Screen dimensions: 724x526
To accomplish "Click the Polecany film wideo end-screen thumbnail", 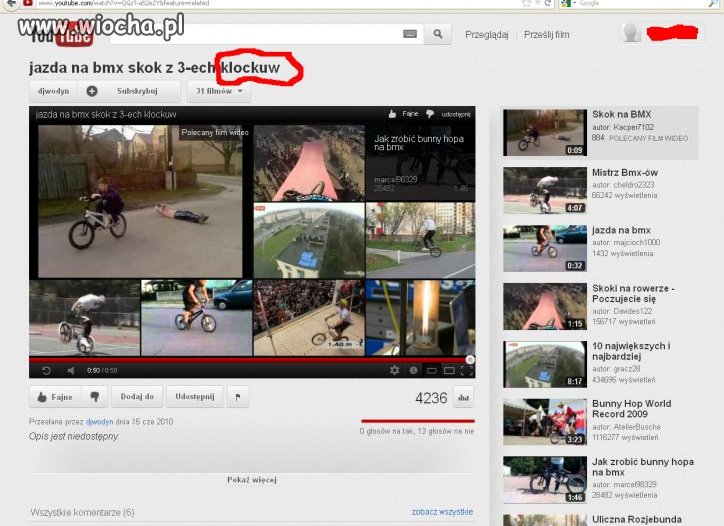I will pos(140,201).
